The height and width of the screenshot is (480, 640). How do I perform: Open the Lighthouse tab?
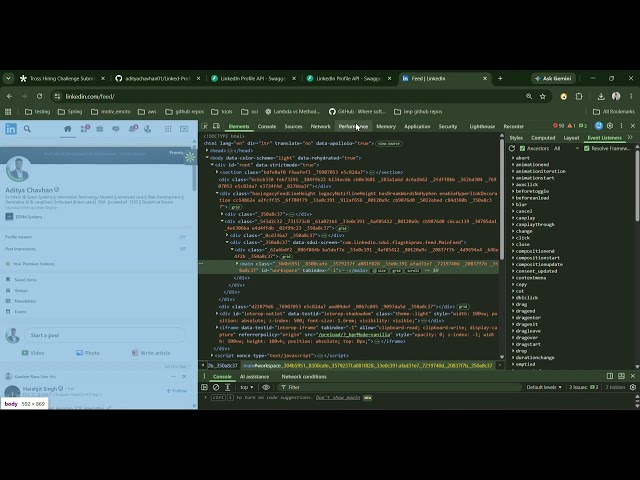[482, 127]
